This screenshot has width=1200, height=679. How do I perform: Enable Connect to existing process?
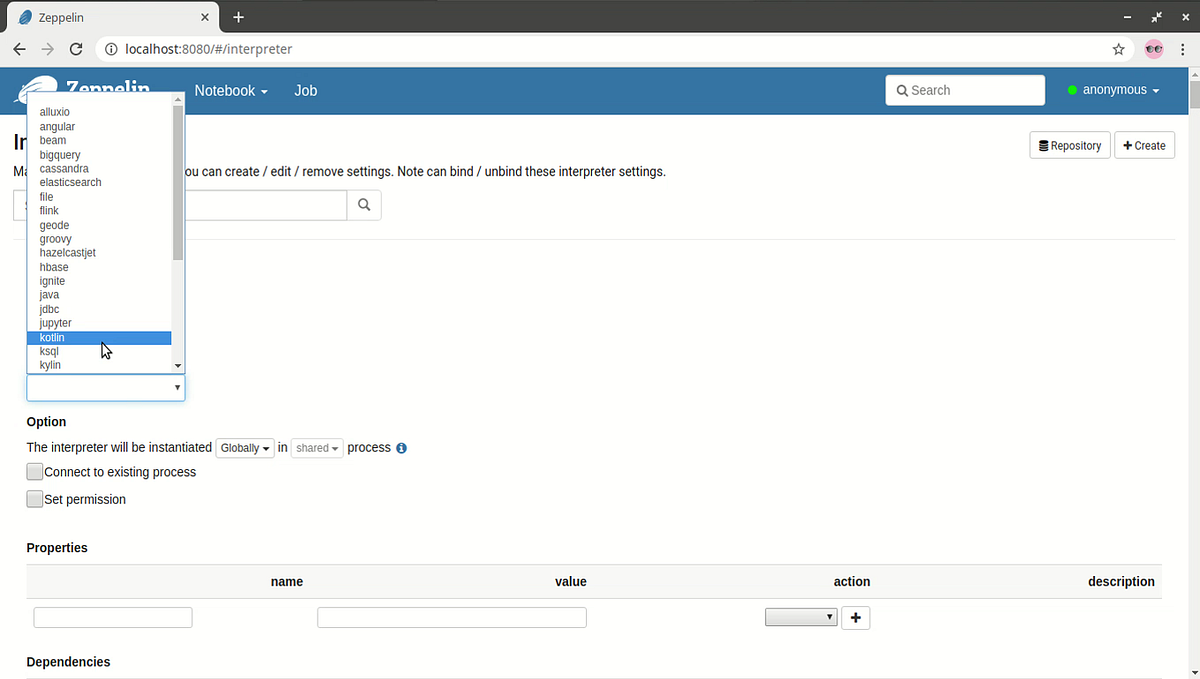(34, 471)
